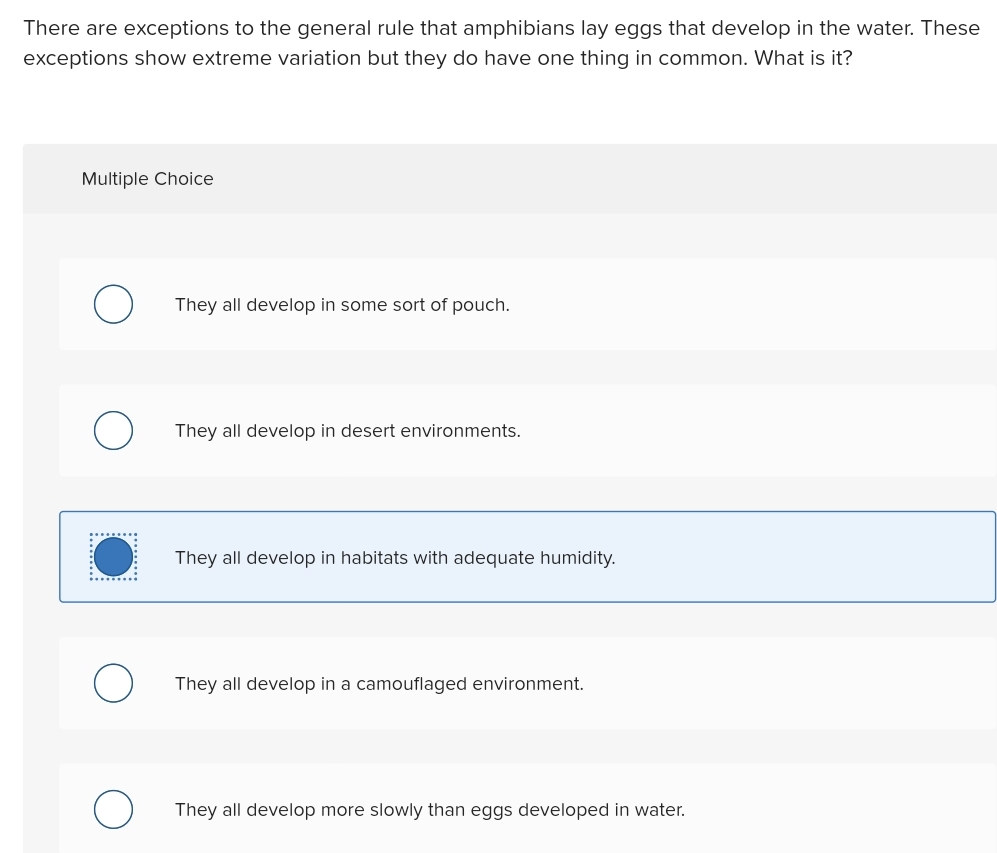Deselect the currently selected humidity option
The height and width of the screenshot is (853, 997).
tap(113, 557)
